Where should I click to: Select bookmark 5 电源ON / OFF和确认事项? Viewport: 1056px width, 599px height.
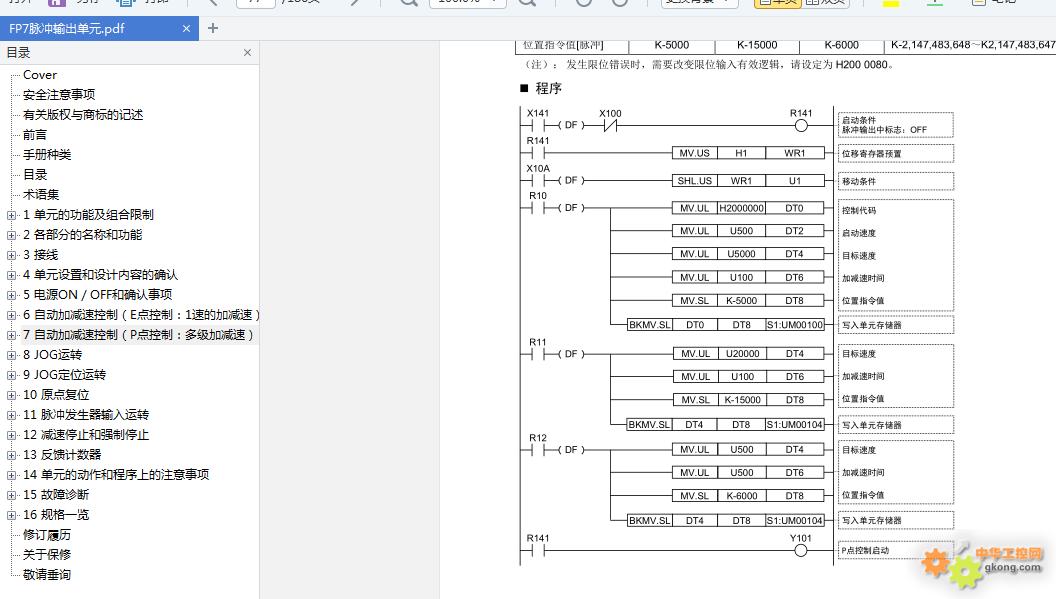98,294
